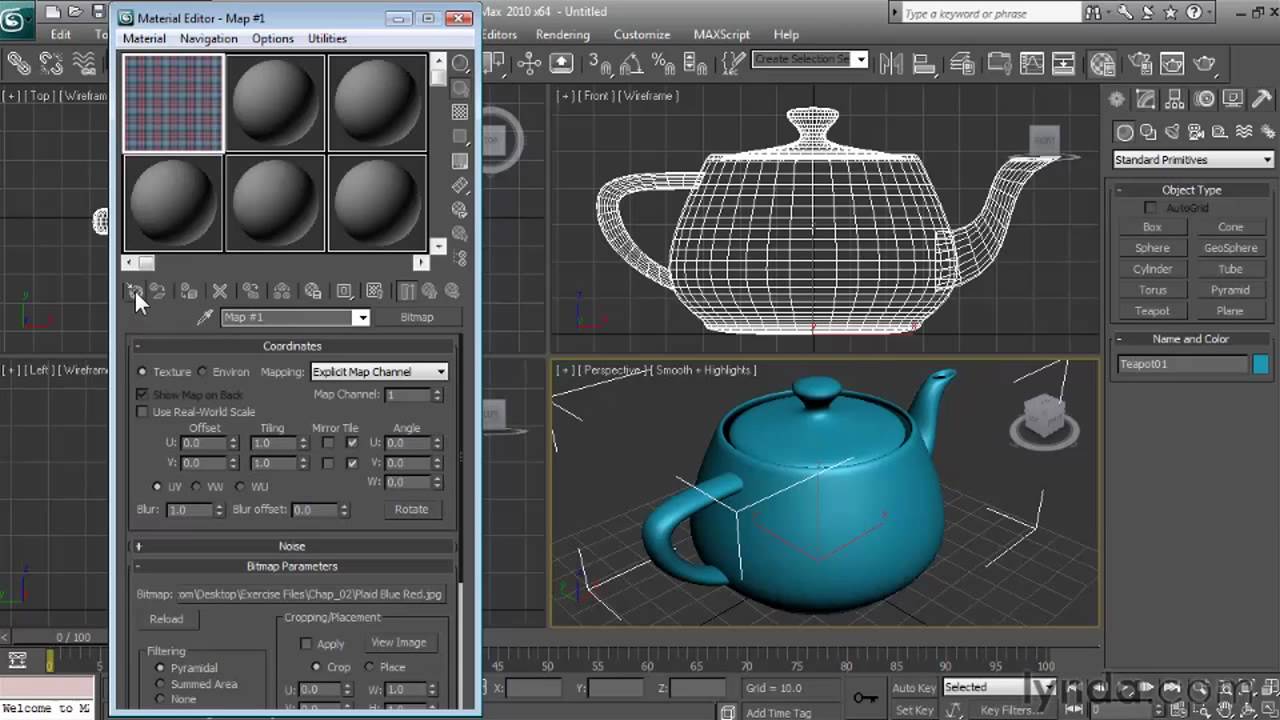Click the Reset Map/Material X icon
Screen dimensions: 1280x720
[x=220, y=291]
